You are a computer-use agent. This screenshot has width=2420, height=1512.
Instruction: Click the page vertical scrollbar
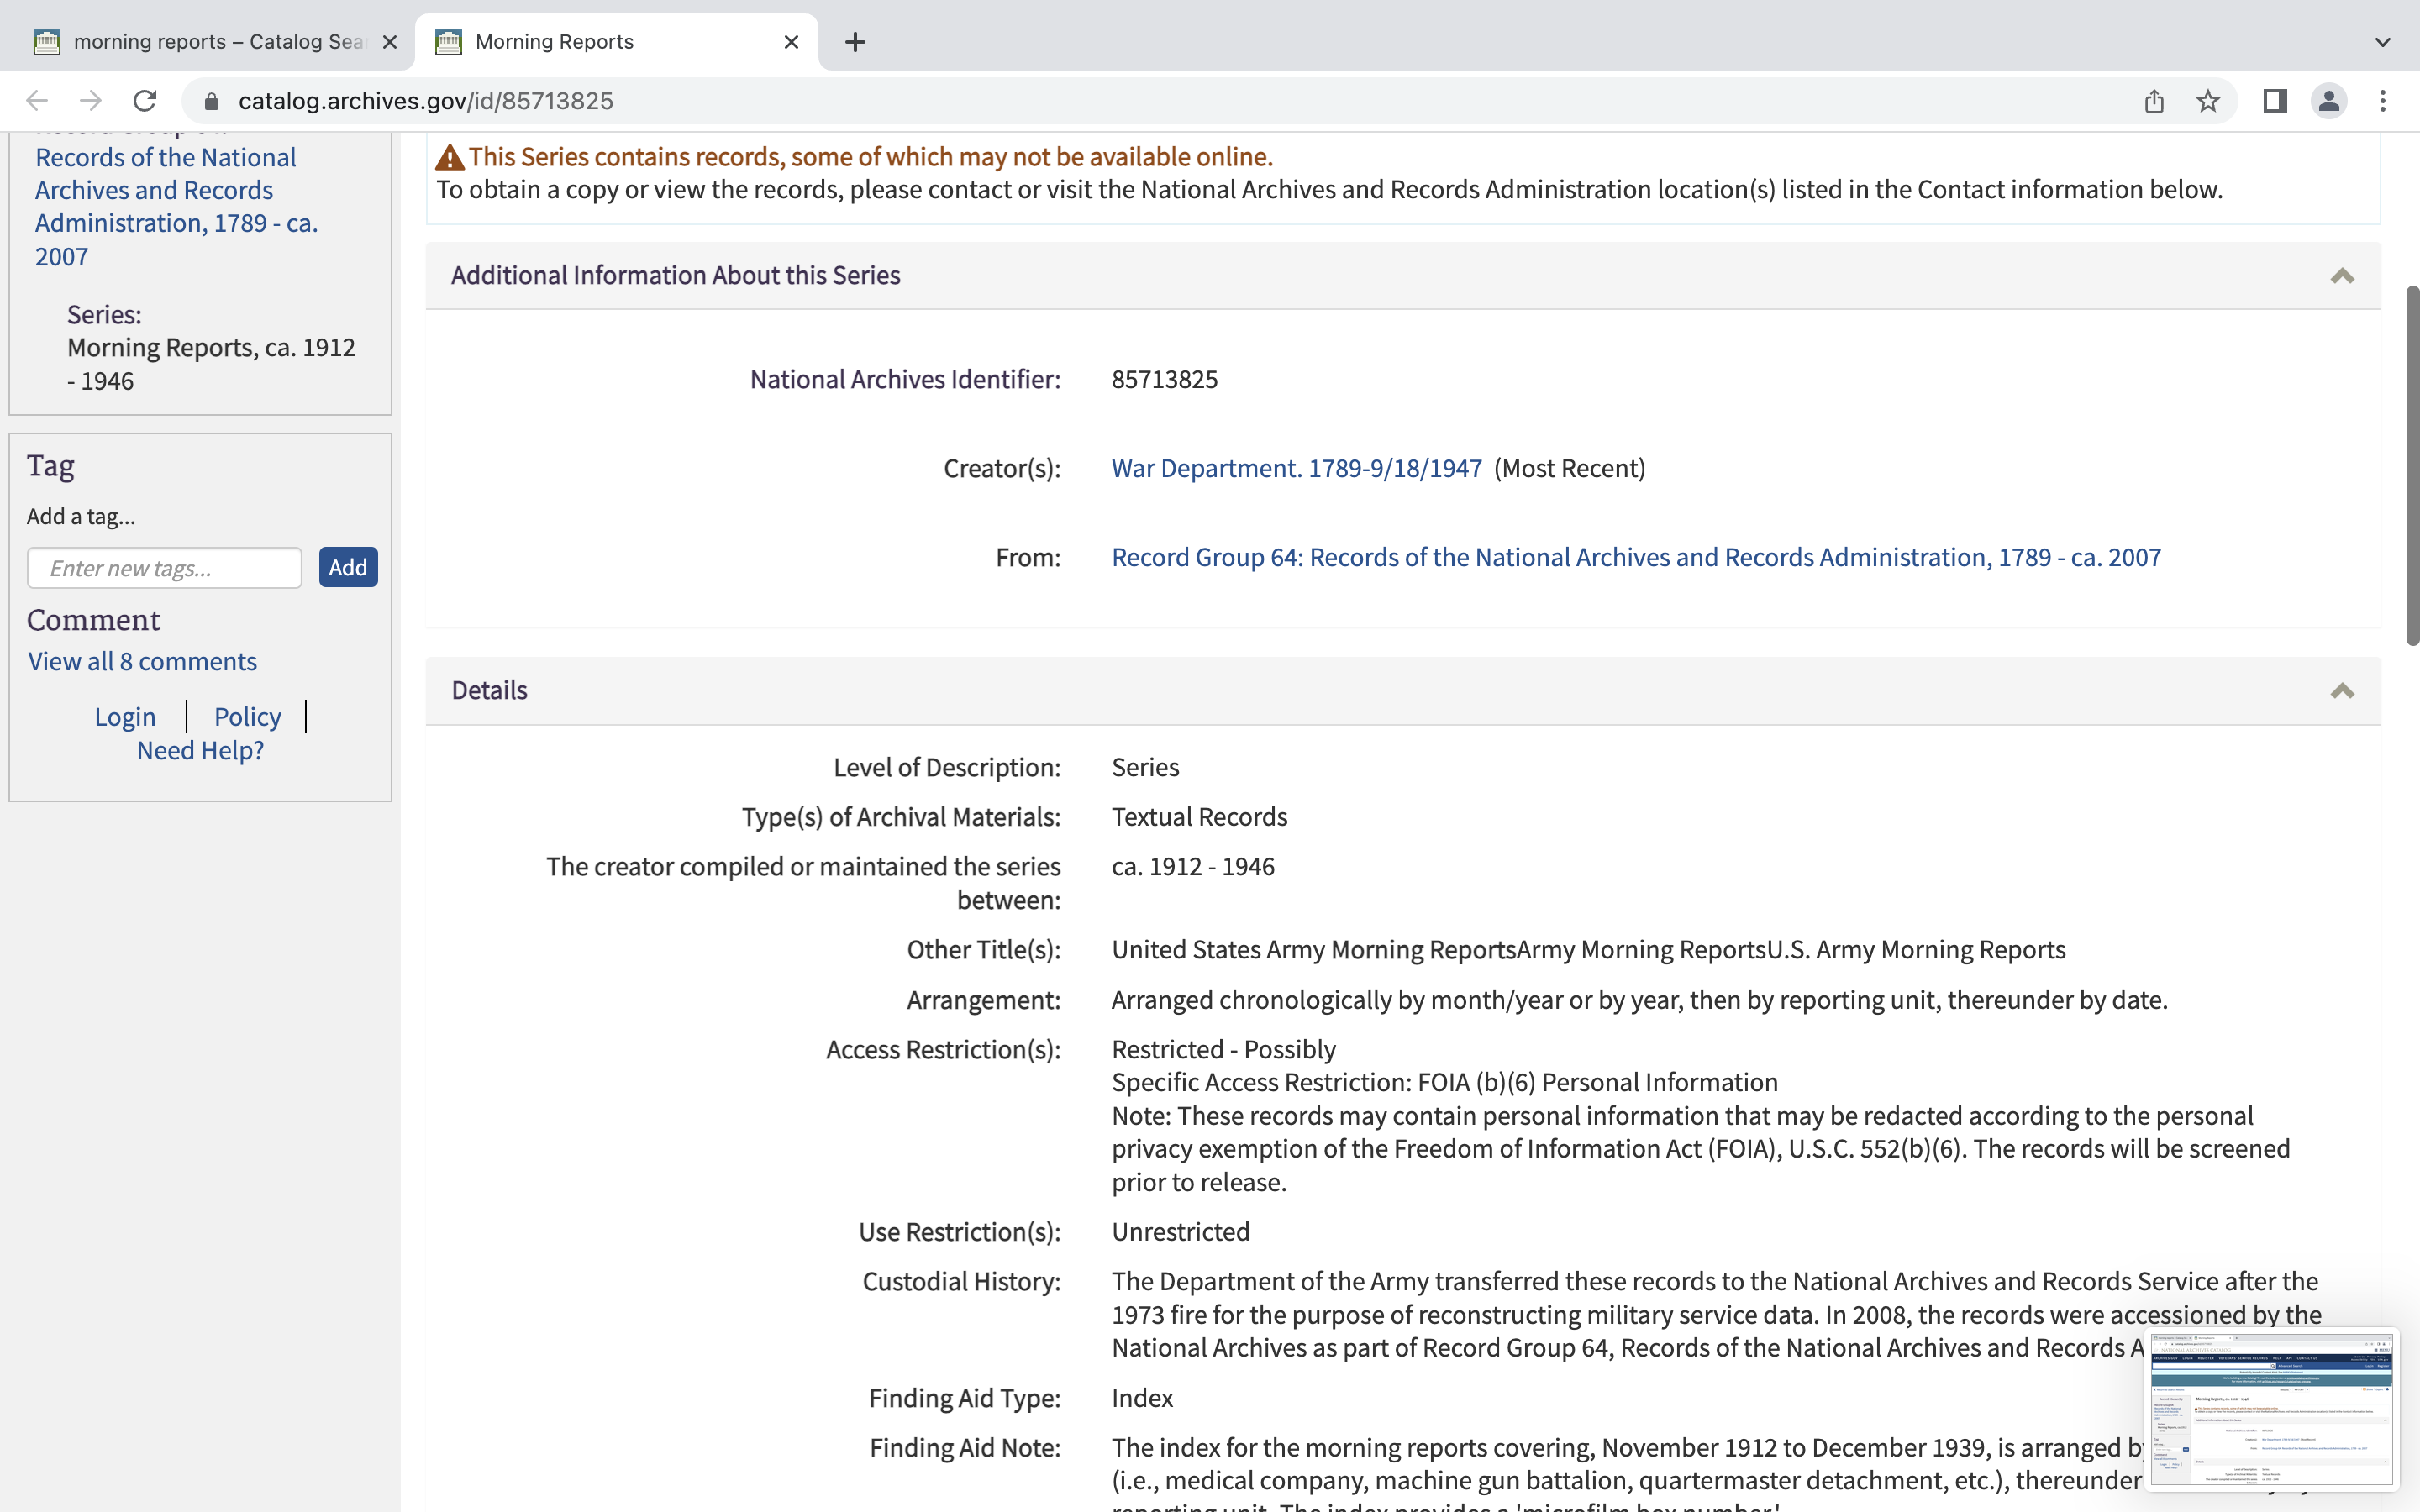pyautogui.click(x=2411, y=465)
